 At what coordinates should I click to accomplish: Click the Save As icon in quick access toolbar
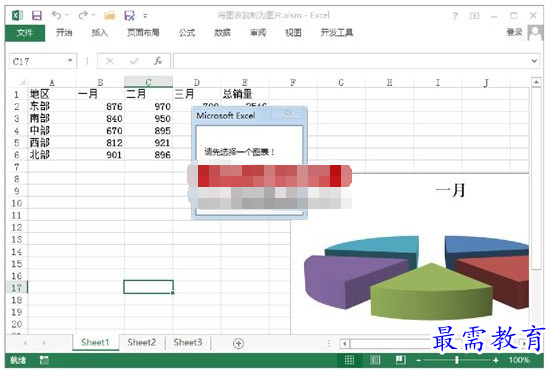point(129,15)
